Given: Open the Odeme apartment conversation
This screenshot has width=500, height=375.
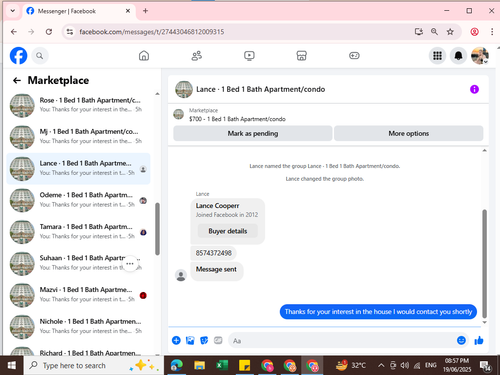Looking at the screenshot, I should pos(78,200).
